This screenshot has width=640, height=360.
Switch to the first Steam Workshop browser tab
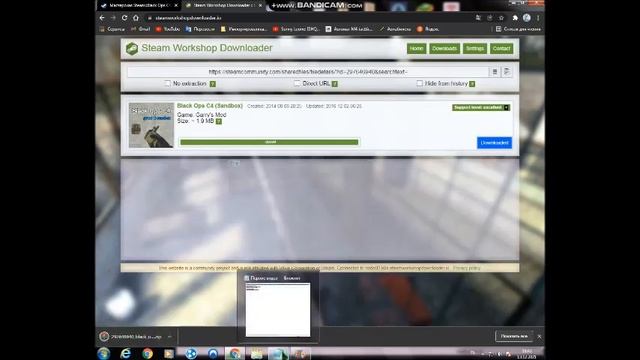pyautogui.click(x=139, y=5)
